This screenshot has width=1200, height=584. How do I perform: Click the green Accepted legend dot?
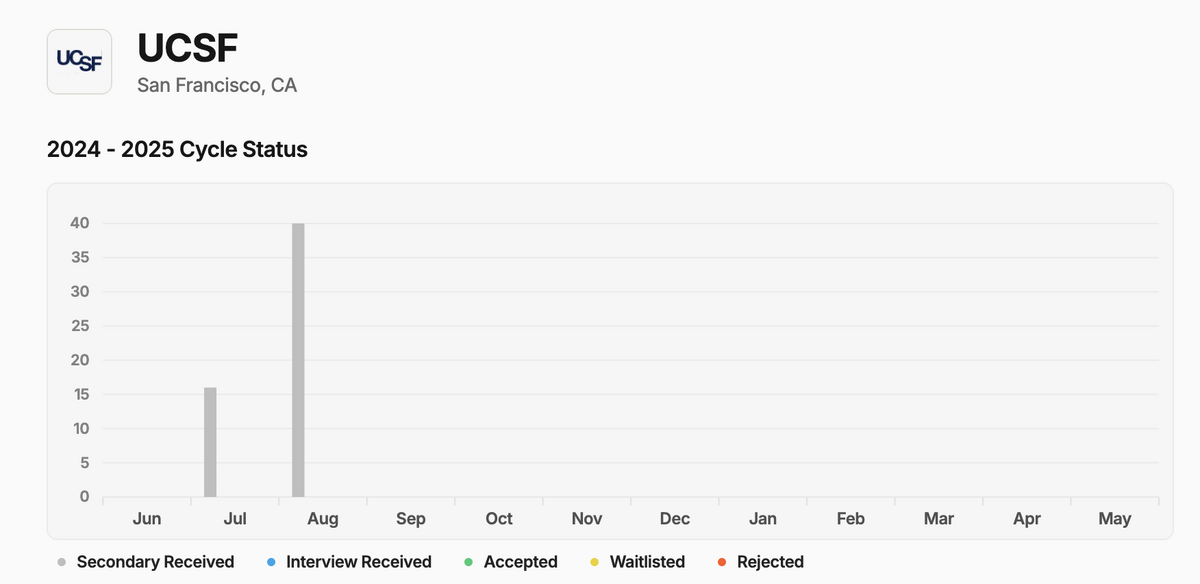coord(469,562)
